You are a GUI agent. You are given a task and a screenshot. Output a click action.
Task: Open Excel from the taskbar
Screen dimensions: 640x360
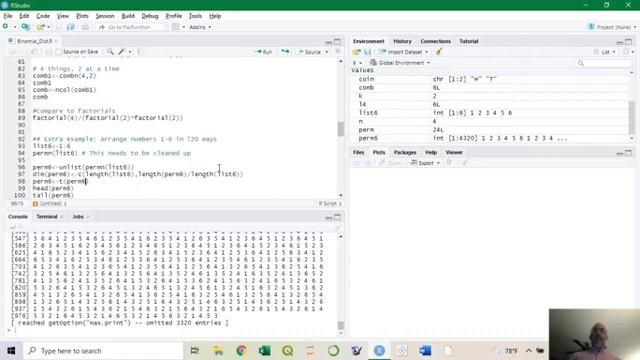tap(264, 351)
